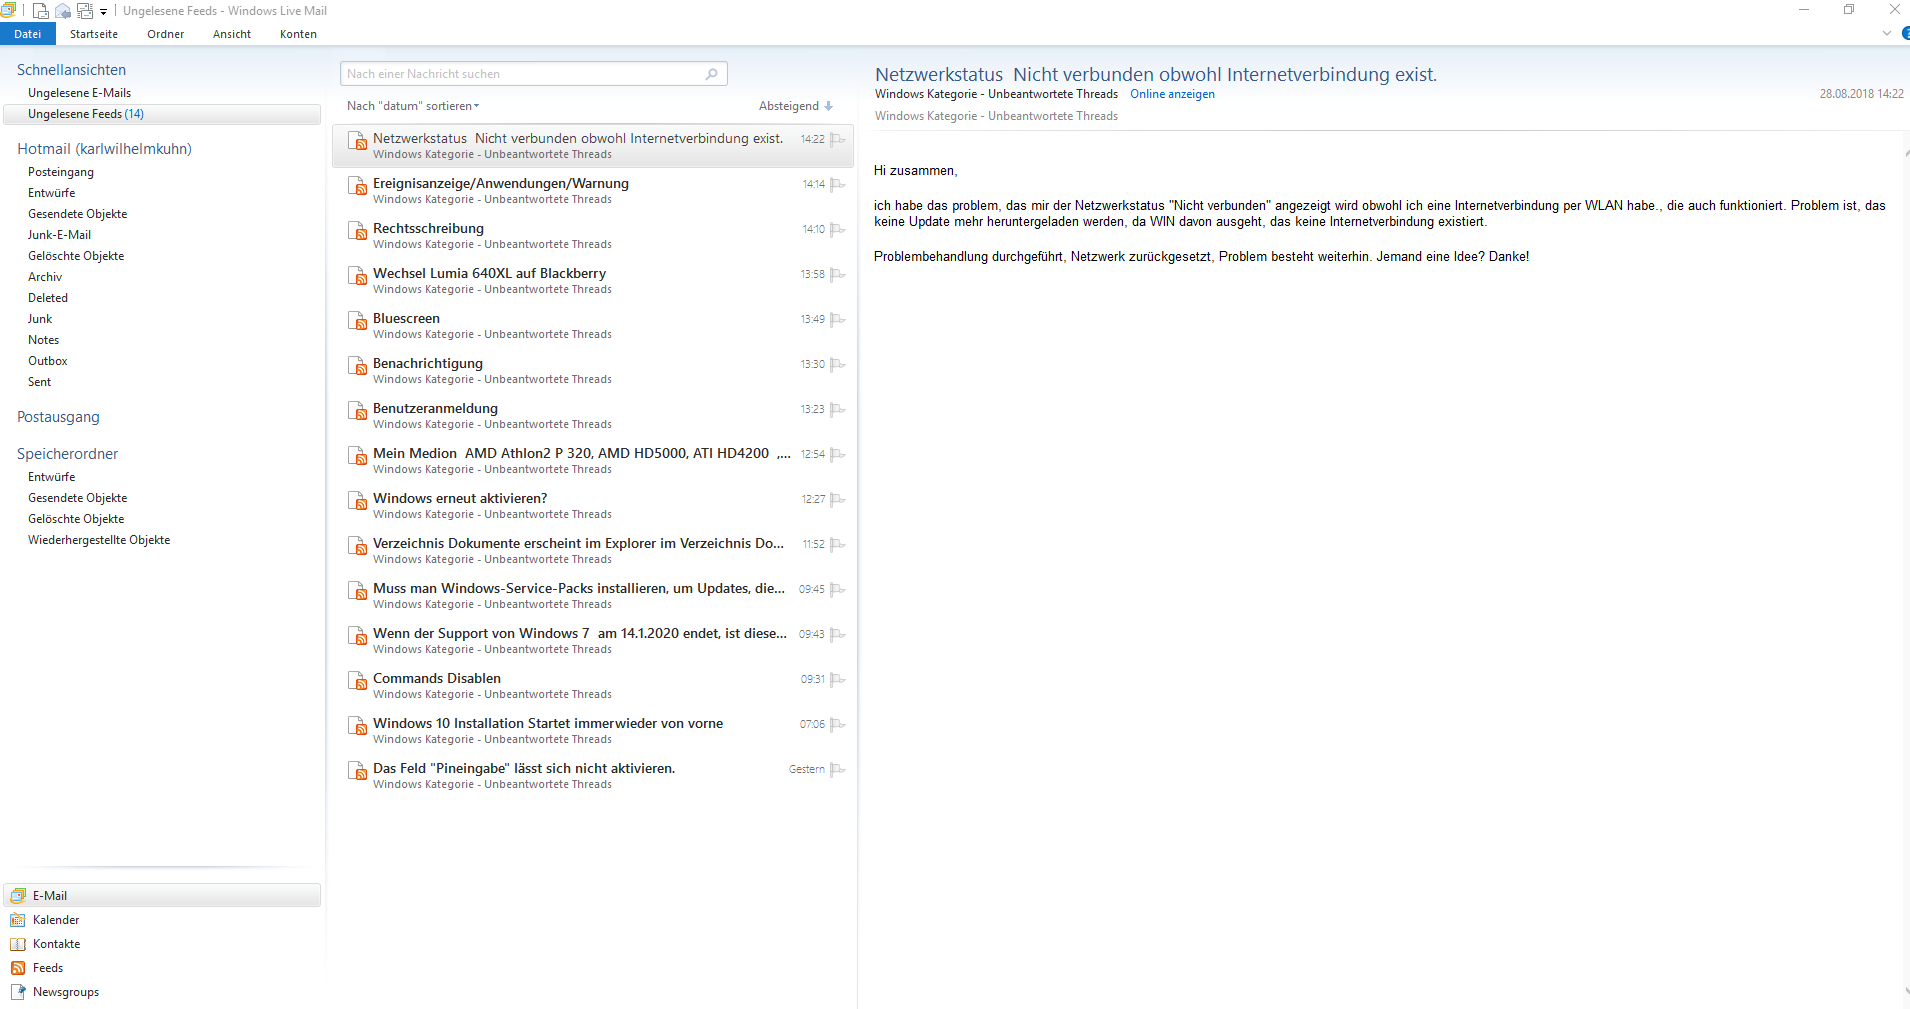Select Ungelesene E-Mails quick view
The height and width of the screenshot is (1009, 1910).
click(79, 93)
